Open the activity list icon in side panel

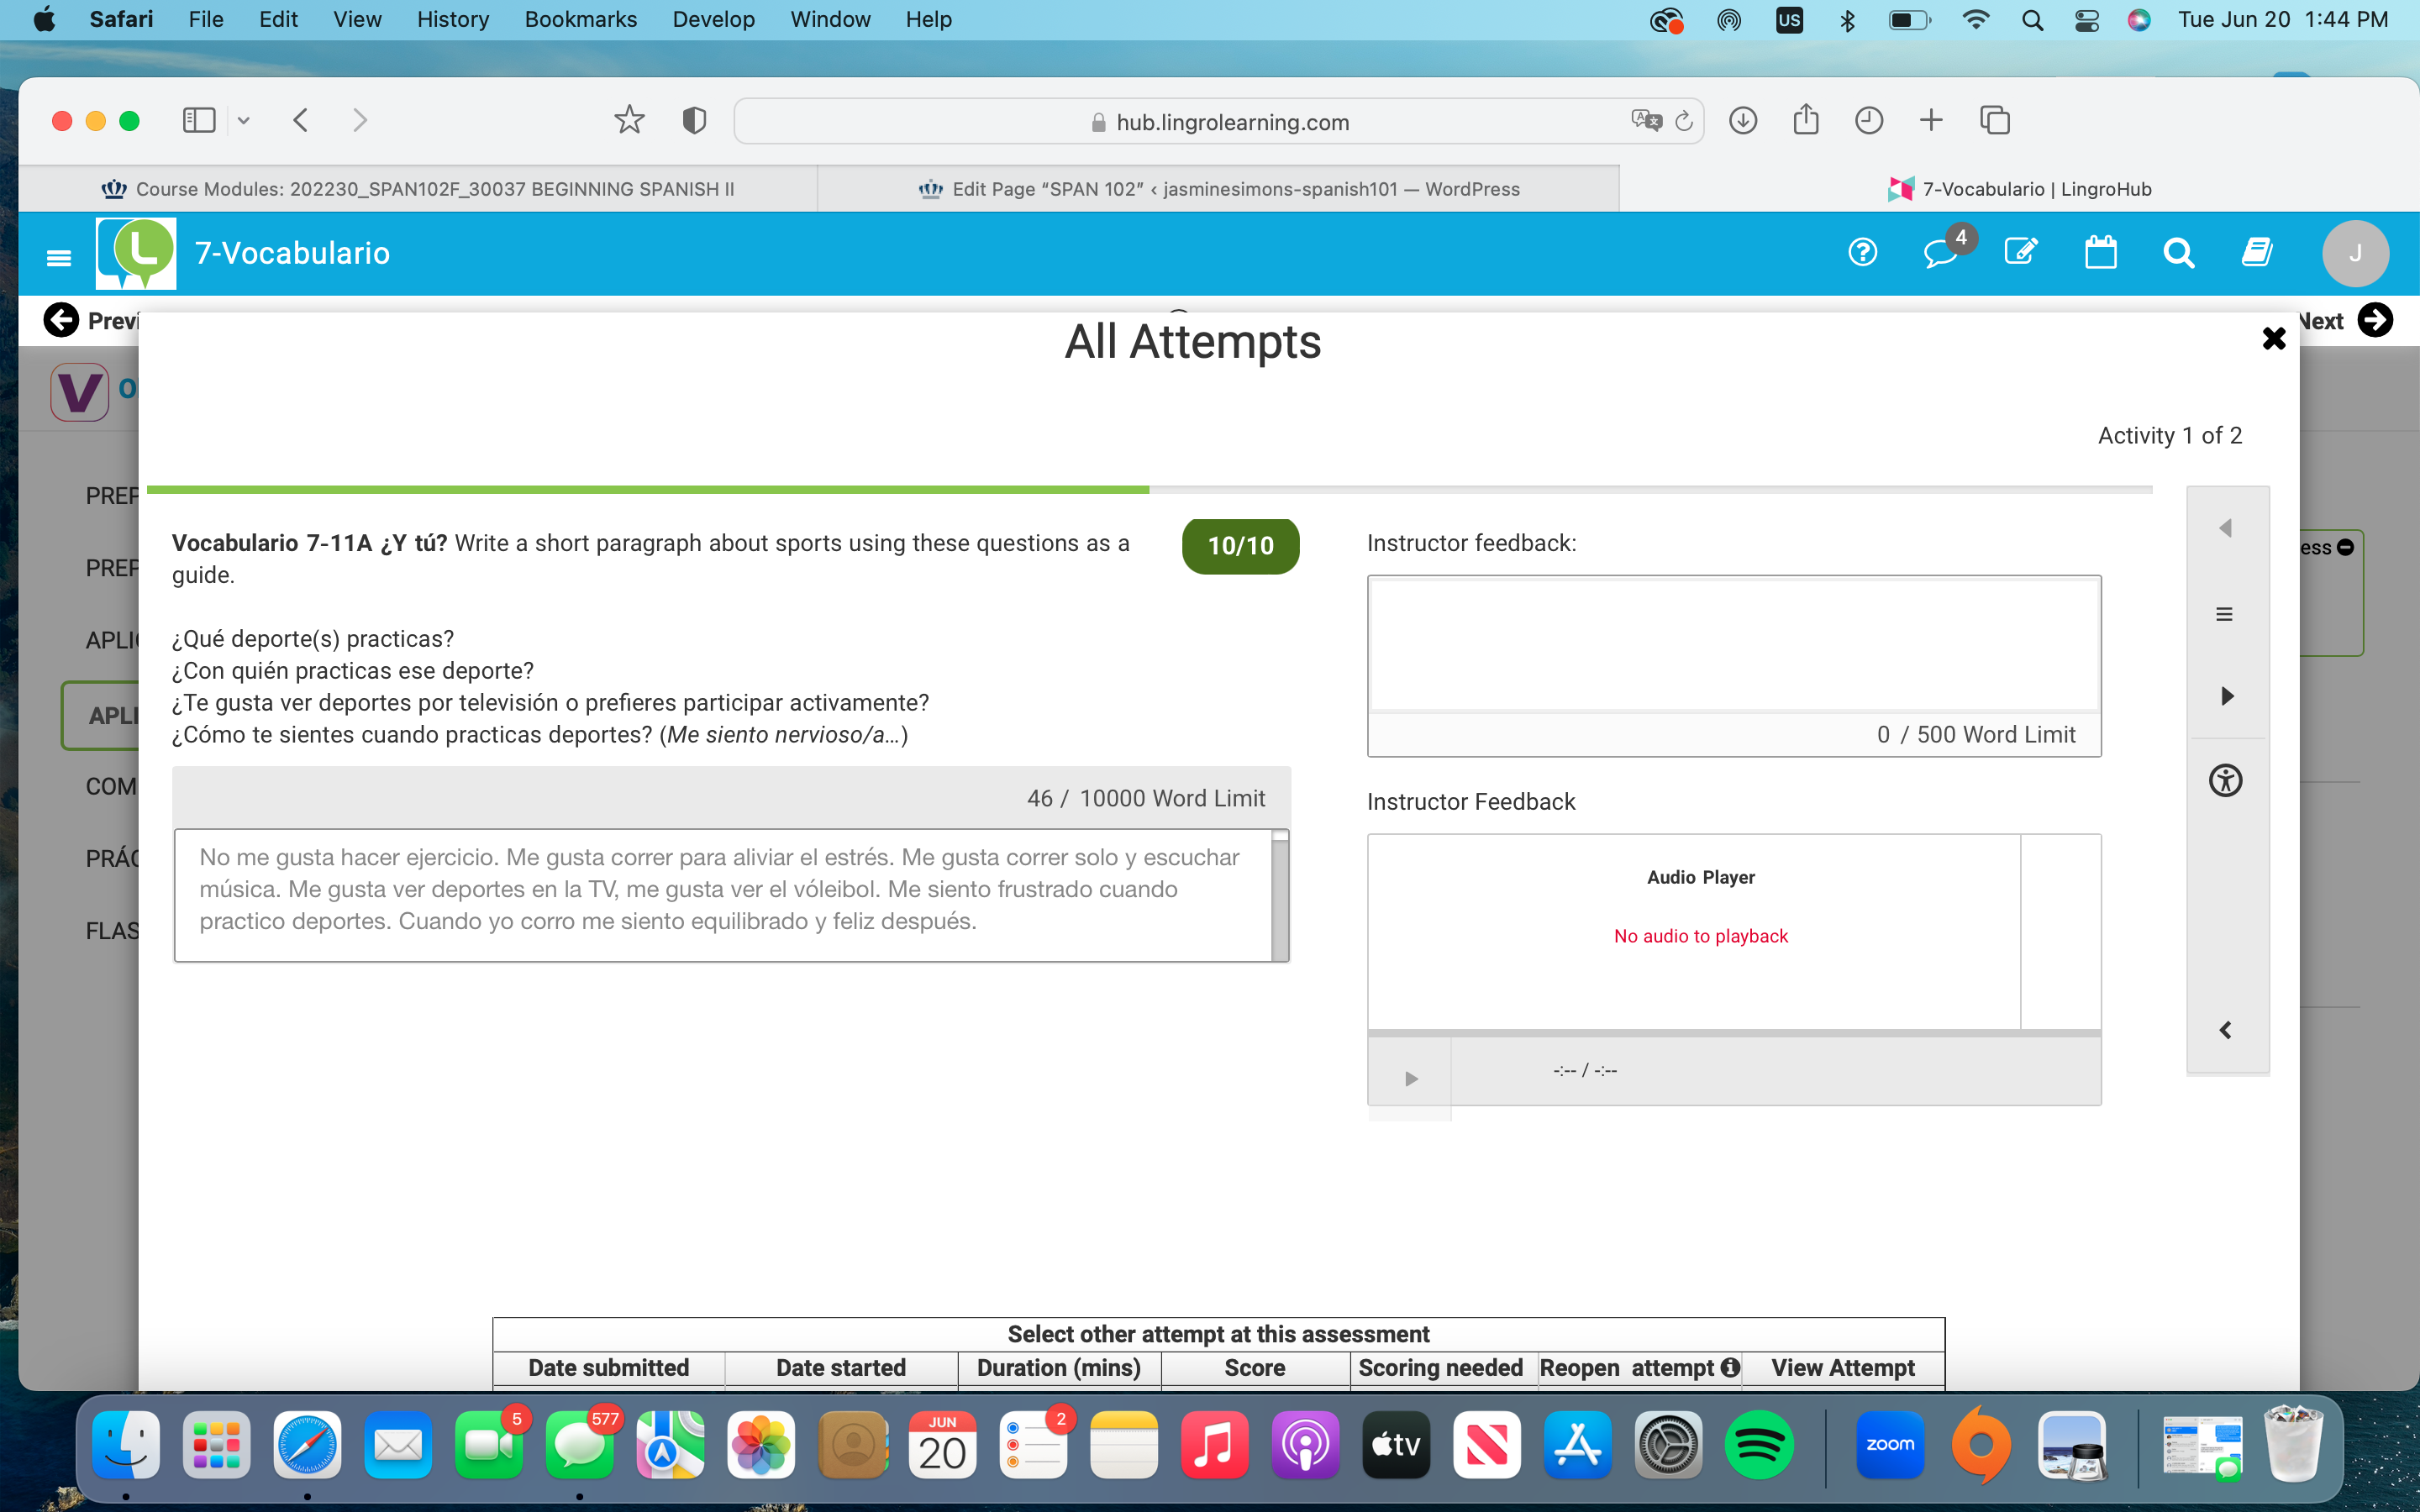2224,614
